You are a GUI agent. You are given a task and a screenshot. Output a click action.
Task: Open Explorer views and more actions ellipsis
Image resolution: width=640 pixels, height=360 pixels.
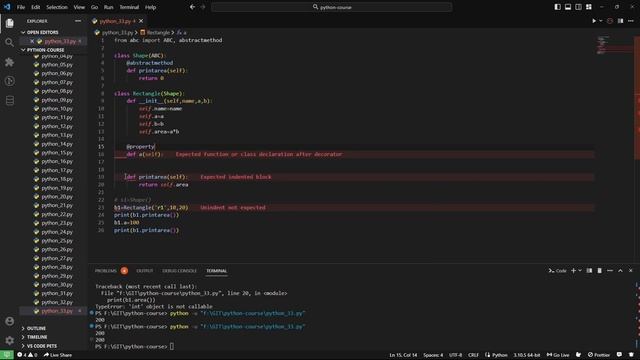click(x=78, y=21)
